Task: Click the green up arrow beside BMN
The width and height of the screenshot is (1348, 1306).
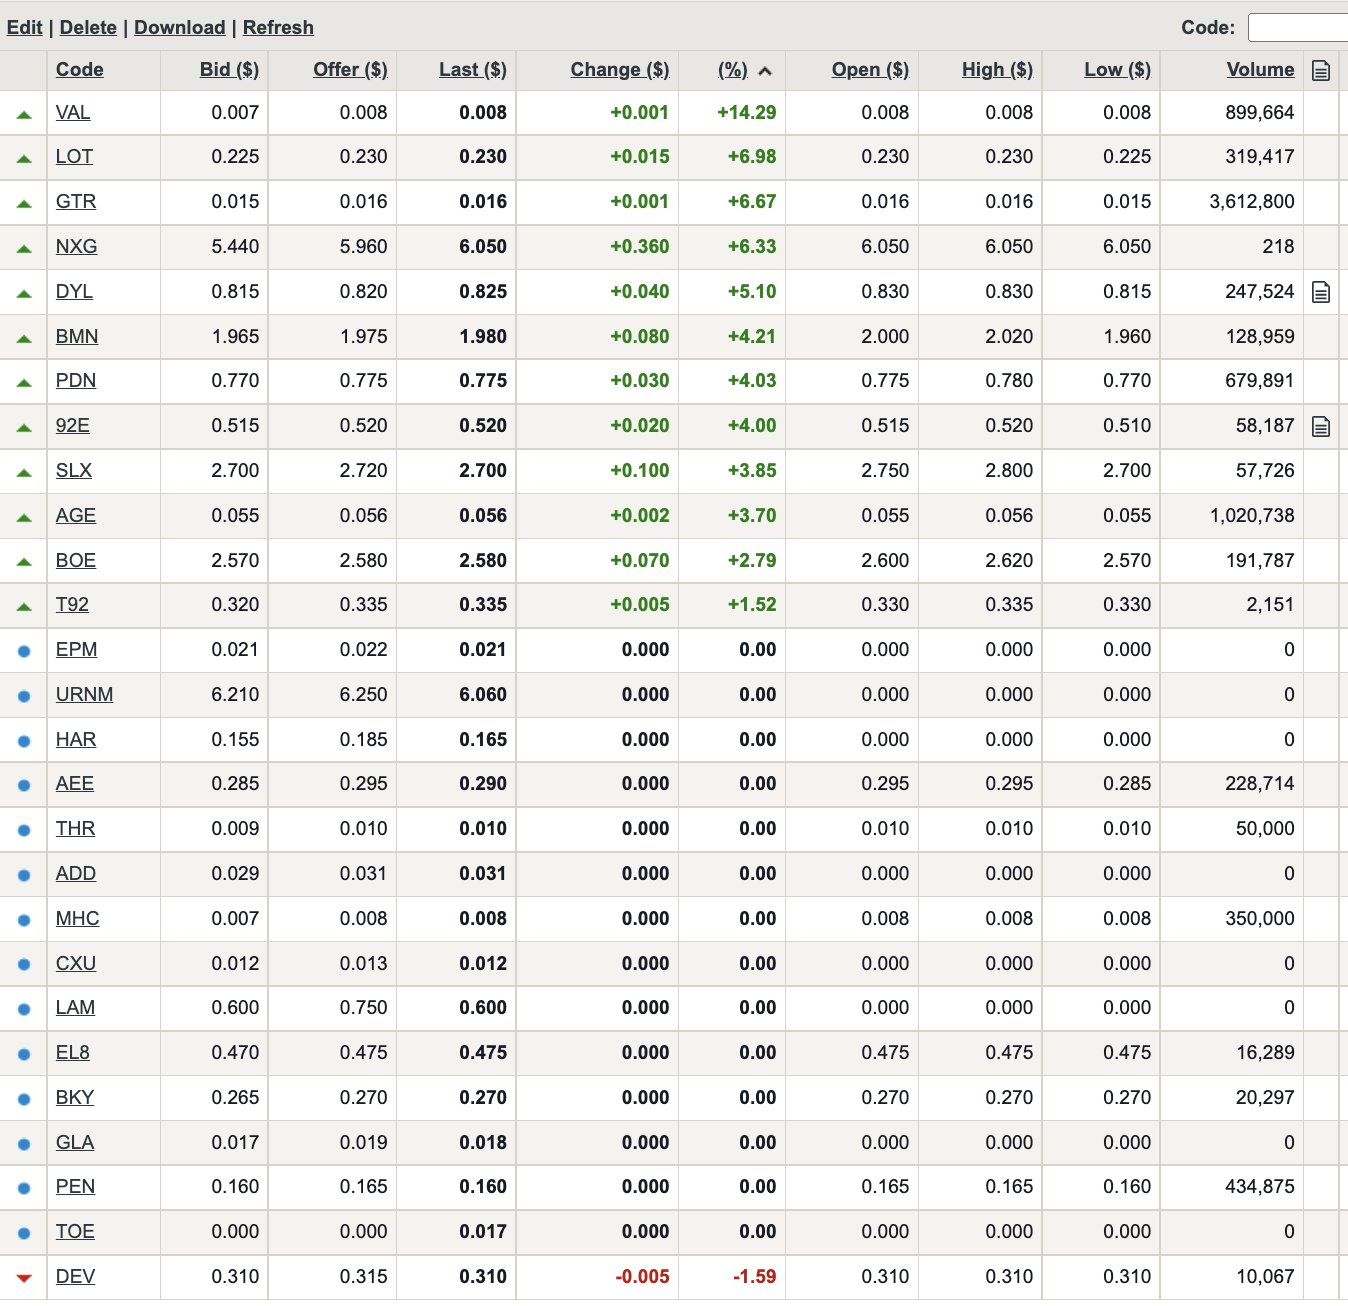Action: (23, 336)
